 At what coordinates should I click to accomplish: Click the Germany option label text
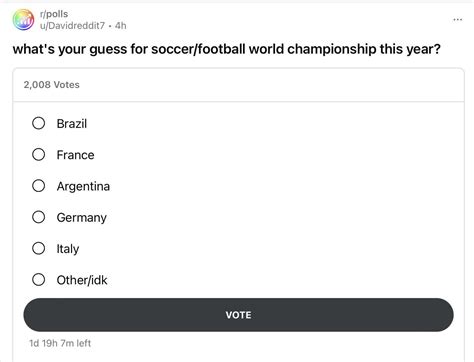coord(82,218)
